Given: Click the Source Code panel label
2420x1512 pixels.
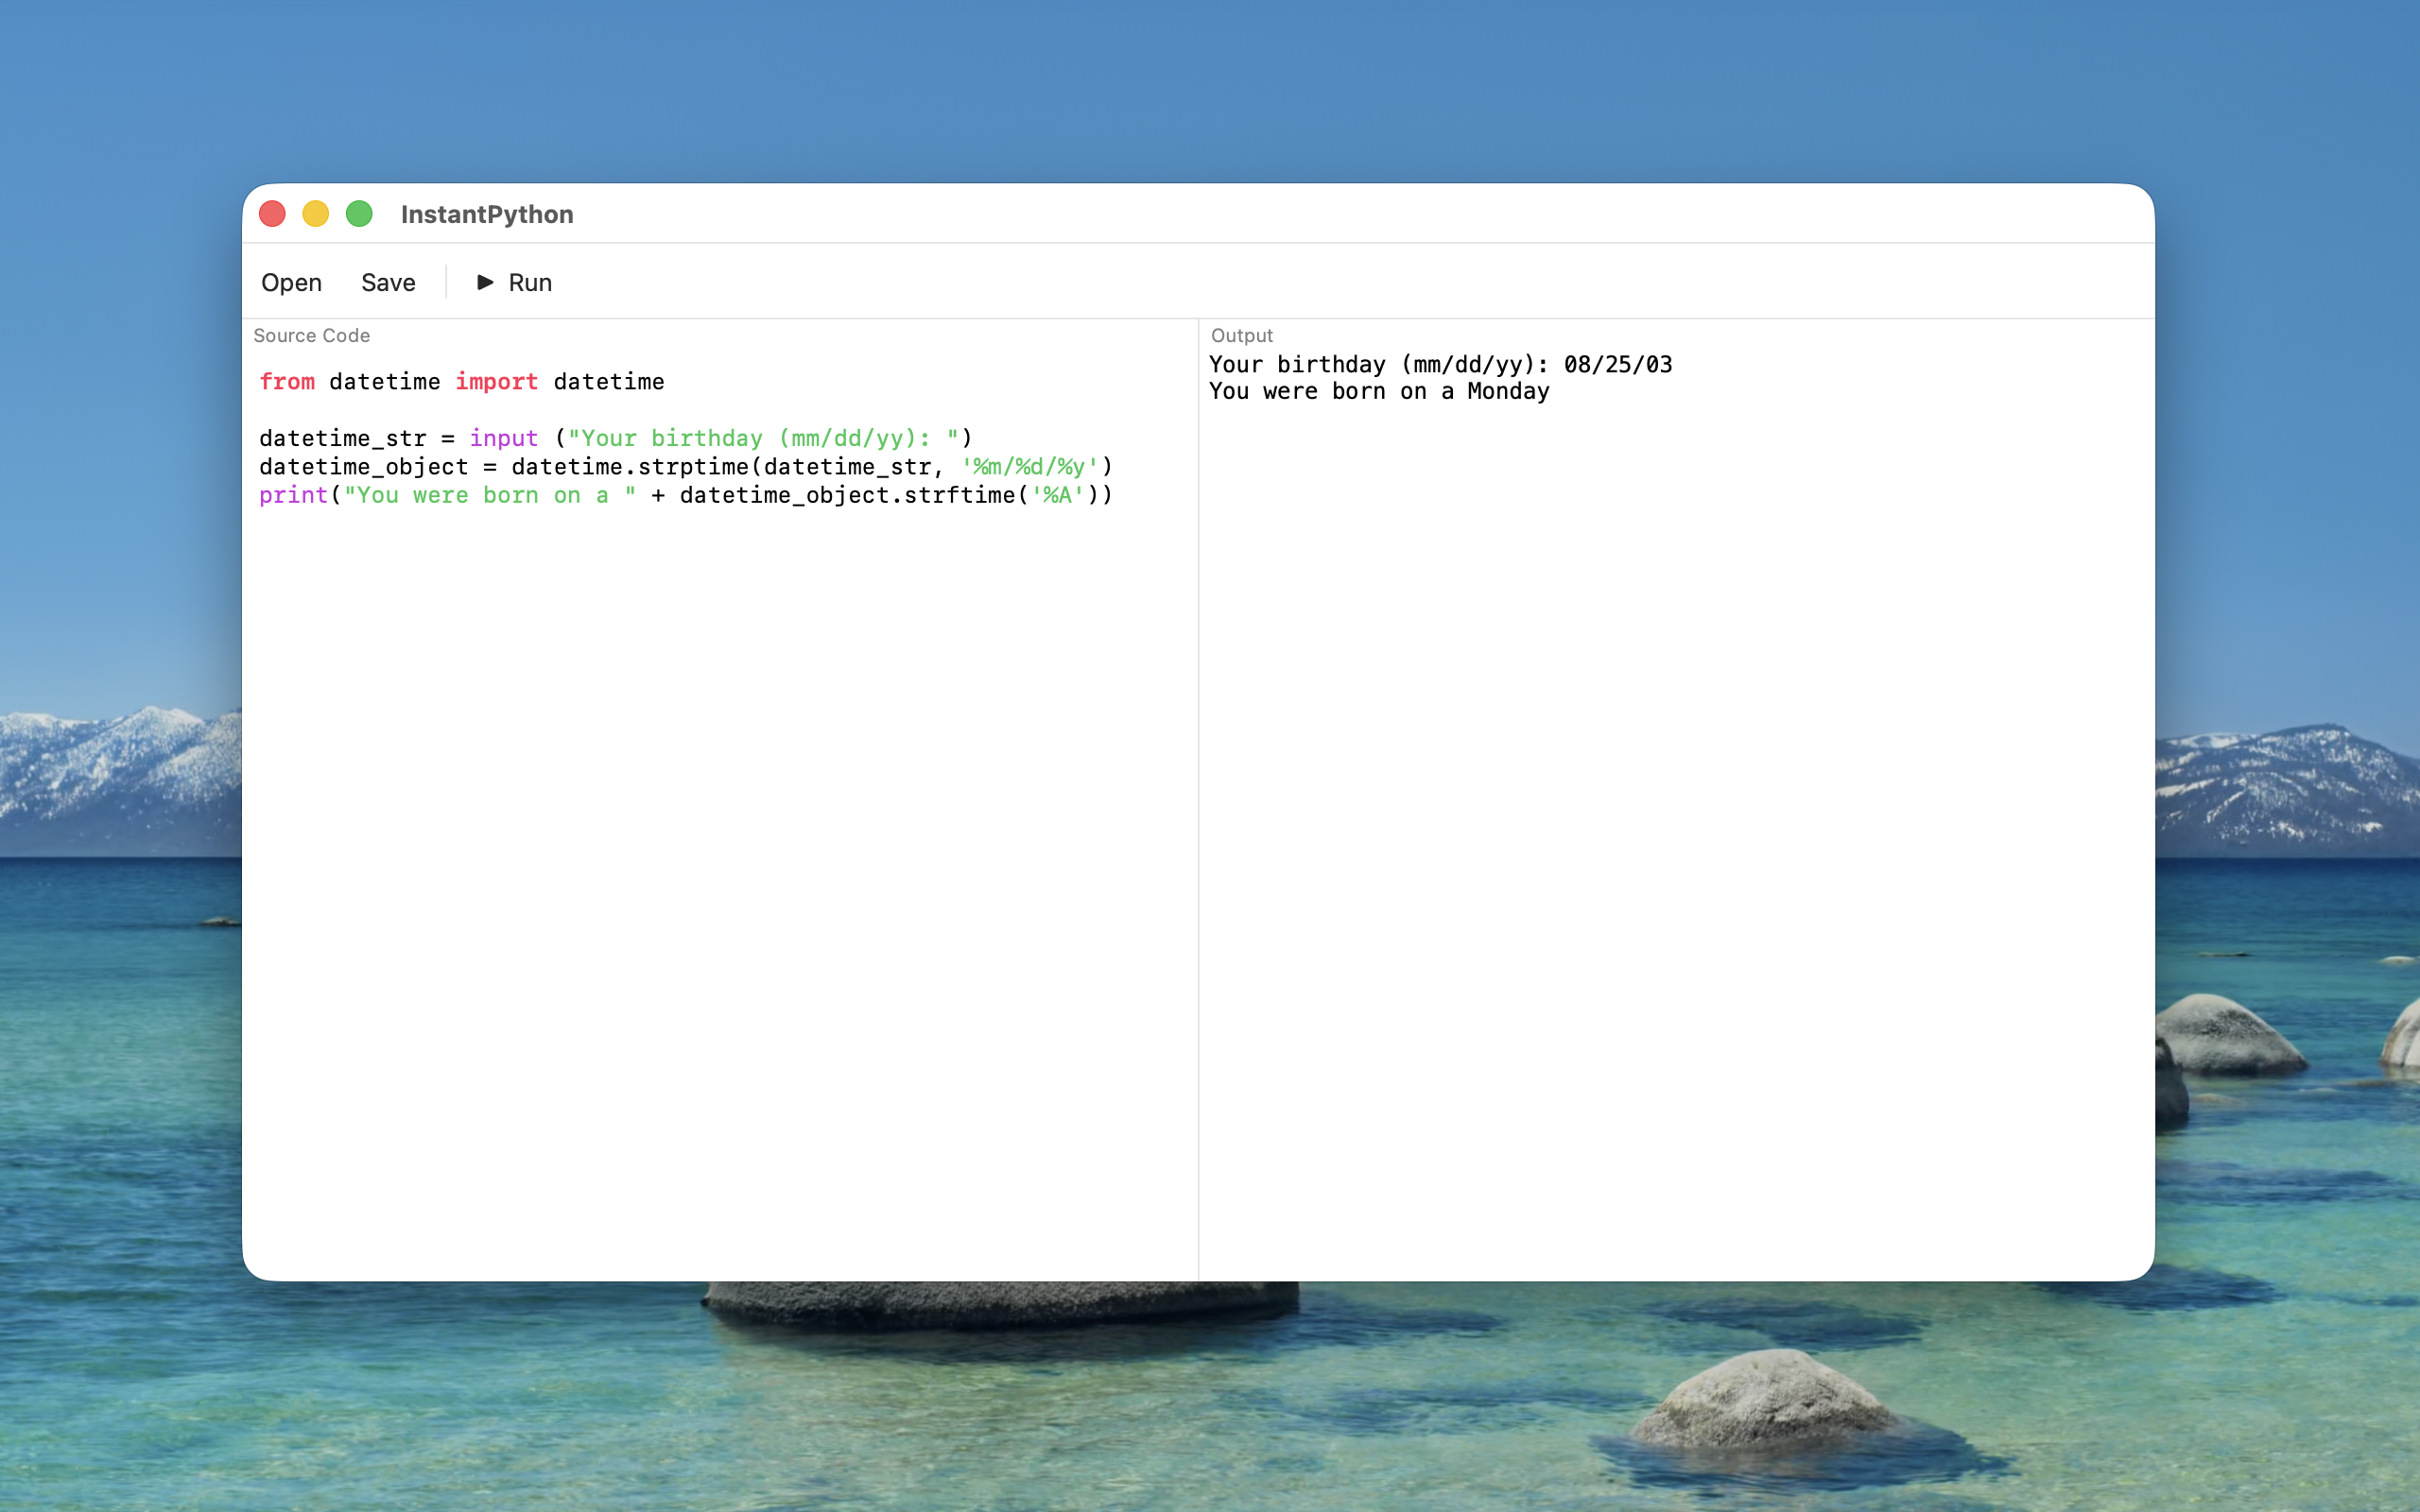Looking at the screenshot, I should 312,335.
